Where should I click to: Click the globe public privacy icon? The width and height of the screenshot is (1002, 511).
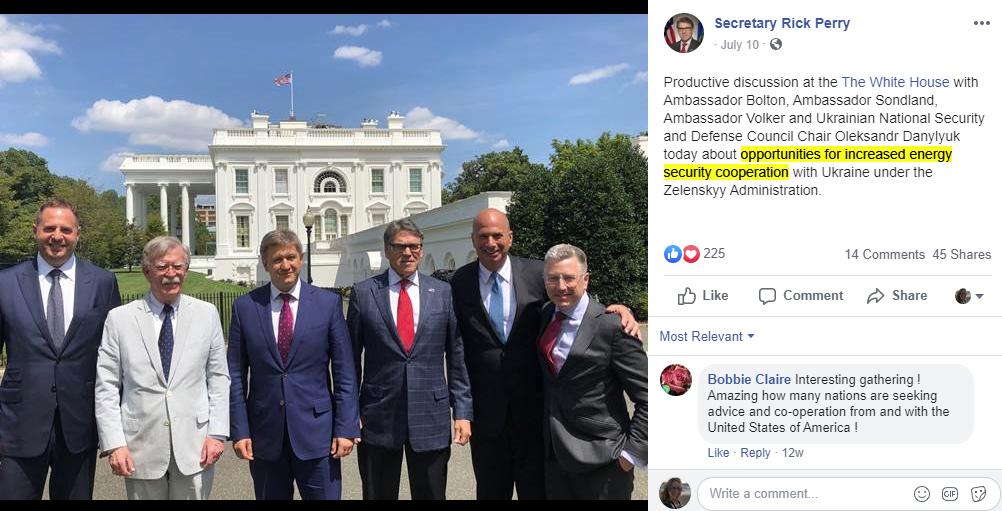click(776, 44)
